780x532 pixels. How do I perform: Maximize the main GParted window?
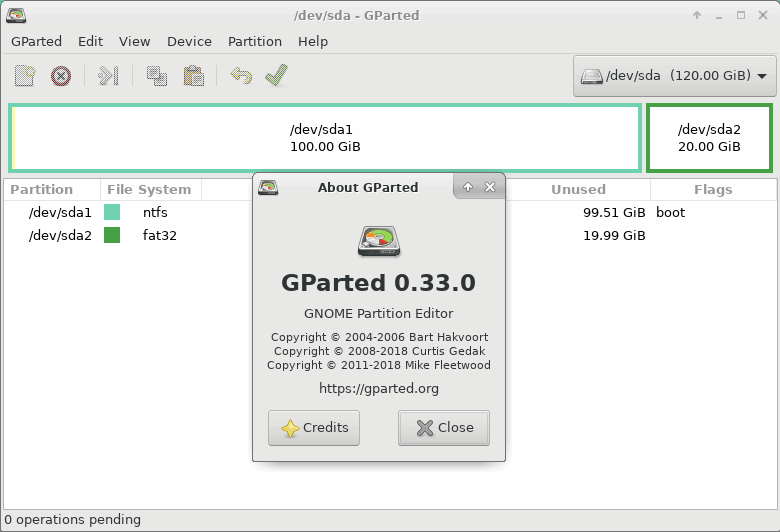(741, 15)
